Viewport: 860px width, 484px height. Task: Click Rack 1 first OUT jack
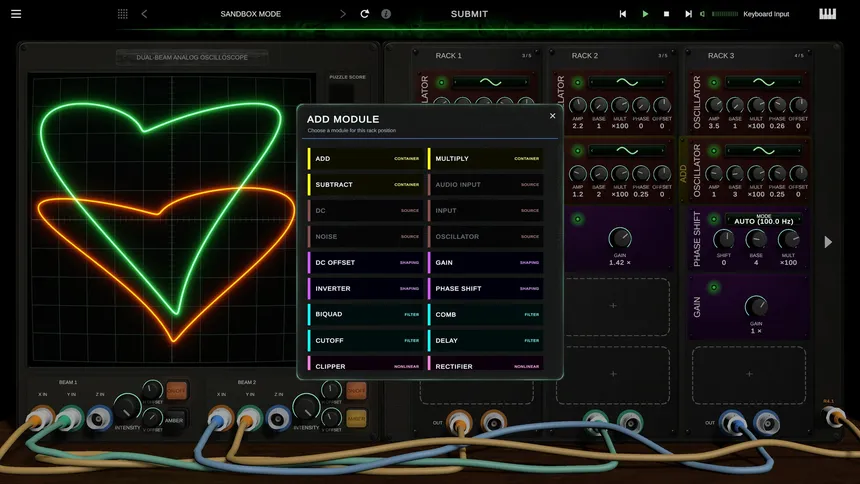(460, 421)
